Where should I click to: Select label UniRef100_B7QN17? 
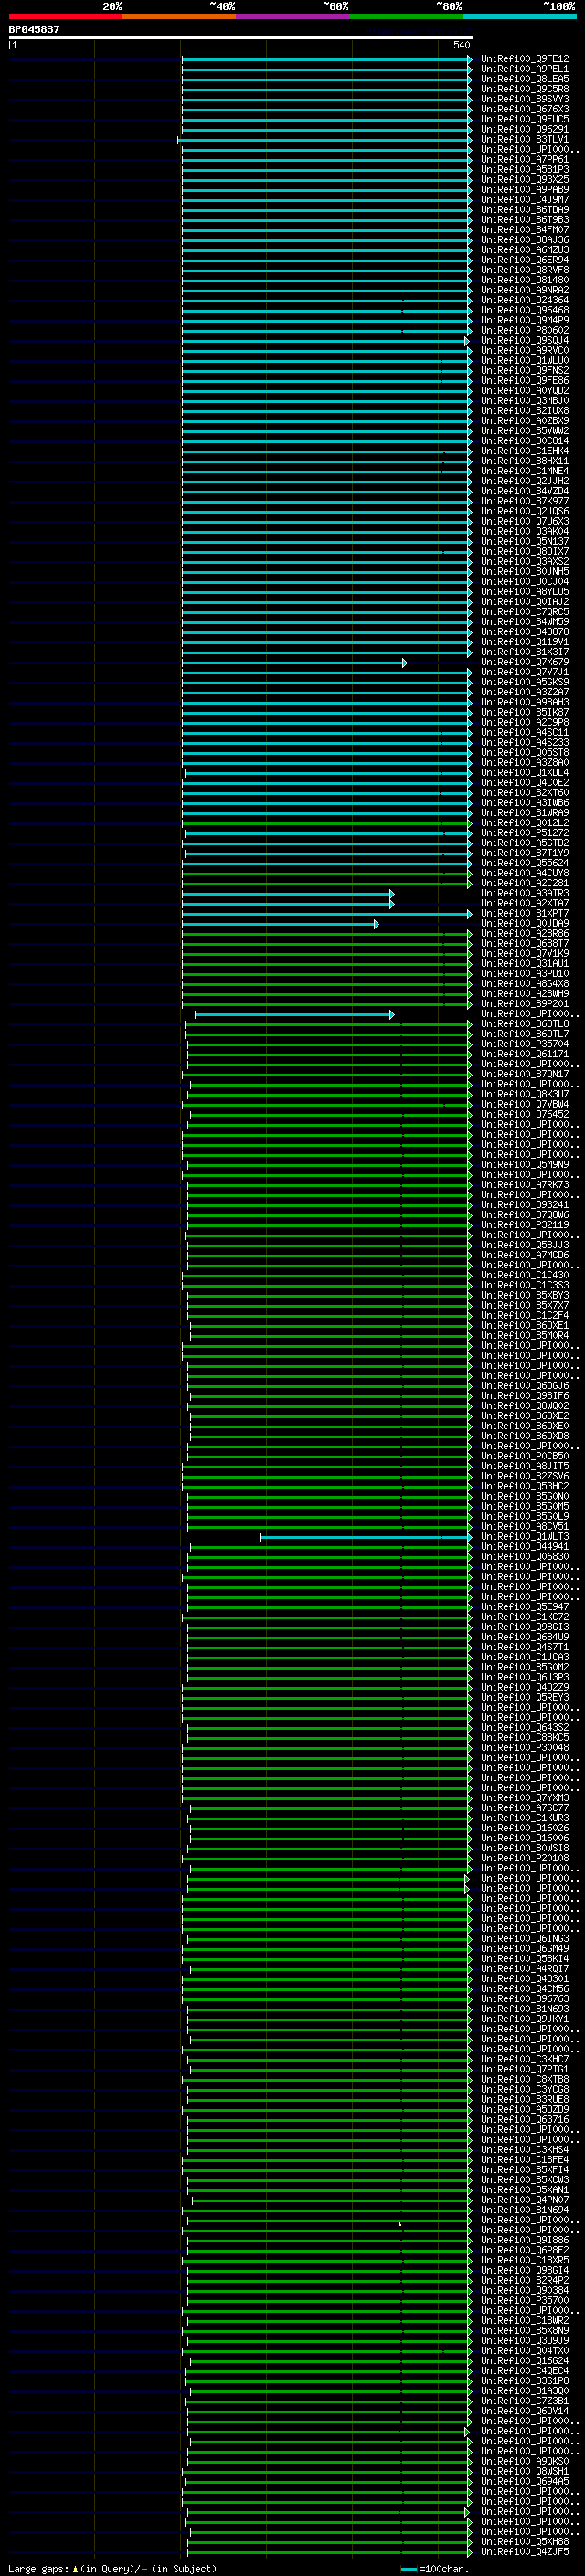pos(525,1074)
